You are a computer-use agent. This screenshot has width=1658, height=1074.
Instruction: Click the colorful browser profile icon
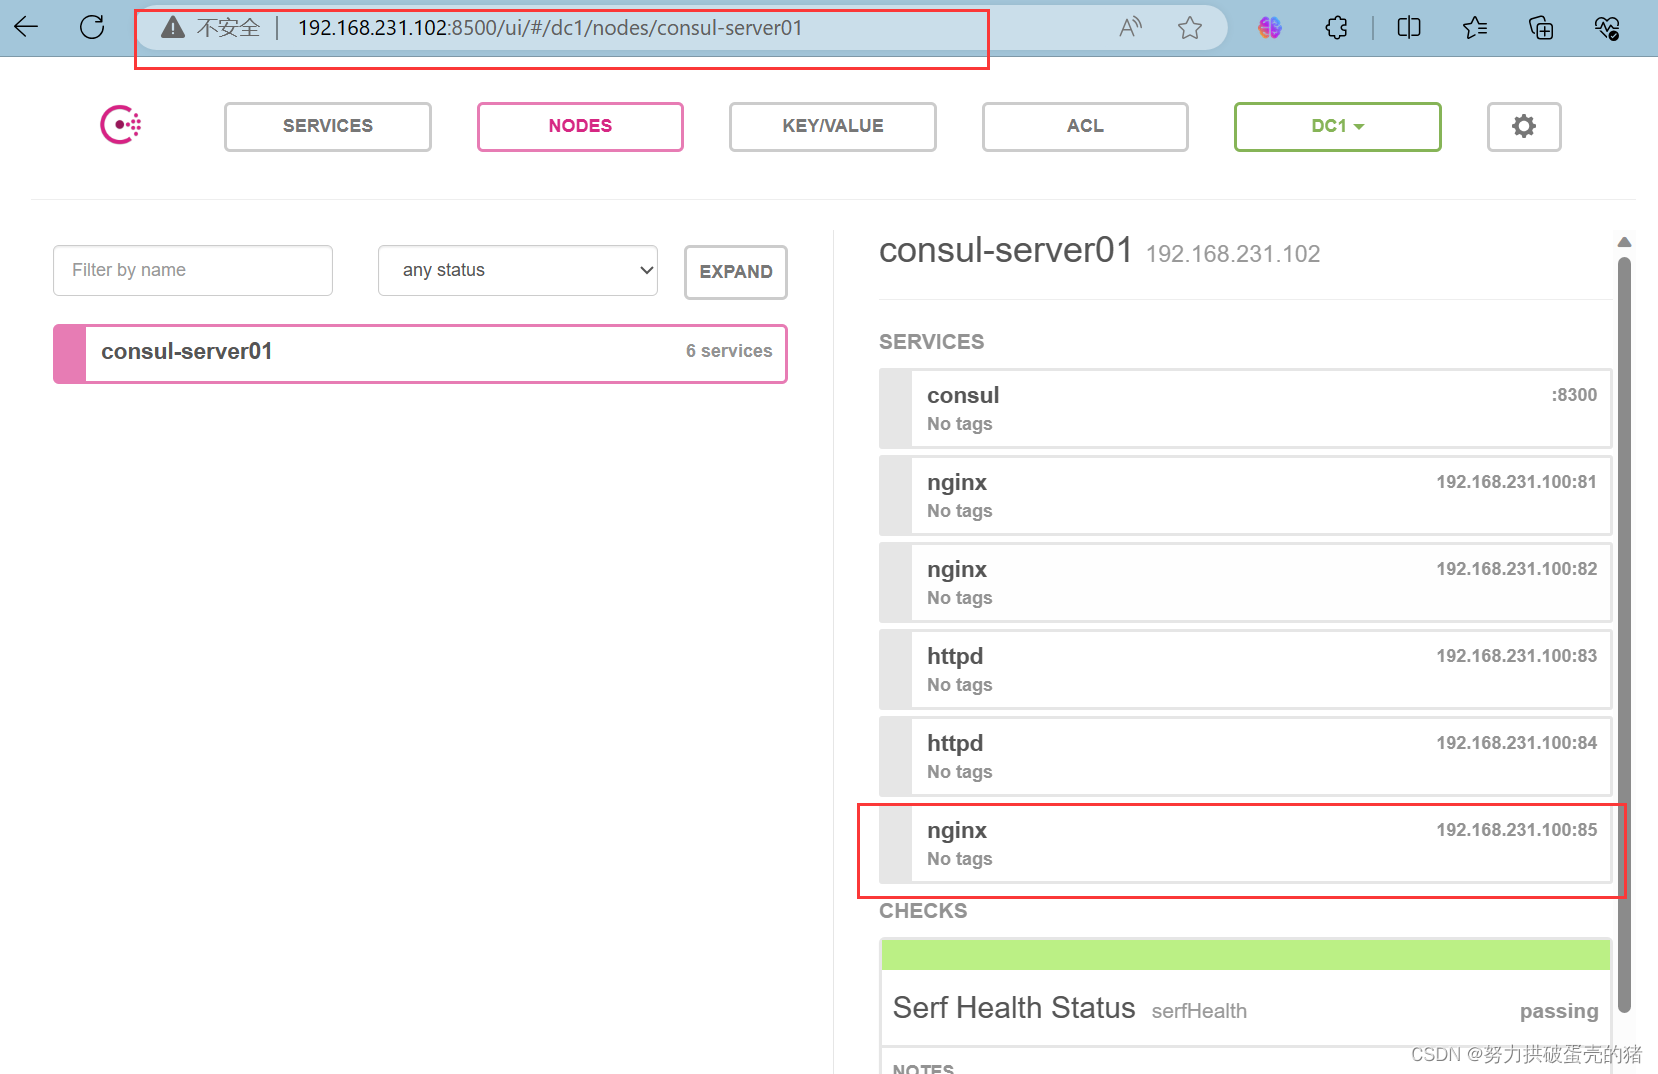tap(1270, 27)
